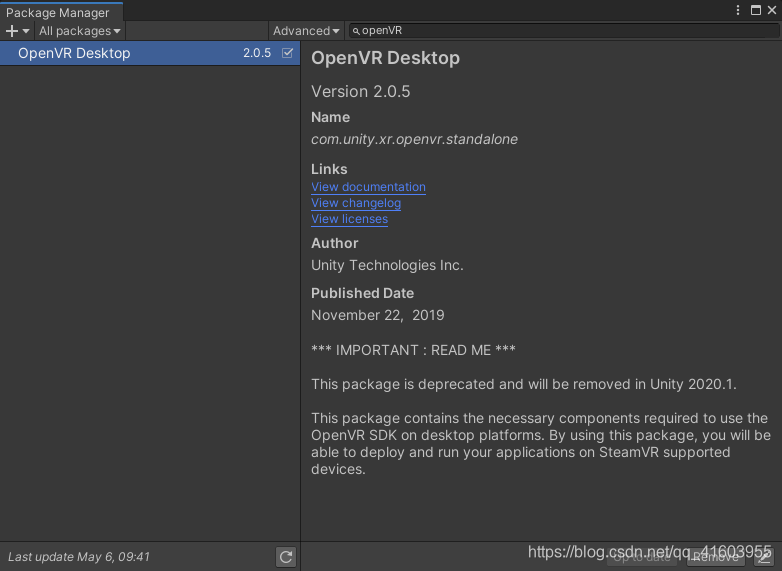Open the All packages filter dropdown
The width and height of the screenshot is (782, 571).
(x=80, y=31)
